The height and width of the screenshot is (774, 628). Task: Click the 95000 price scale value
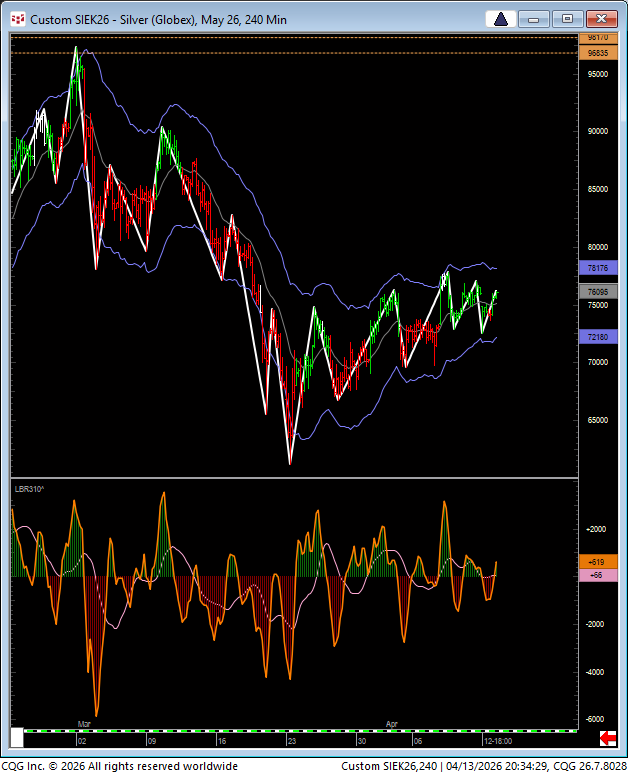(597, 75)
